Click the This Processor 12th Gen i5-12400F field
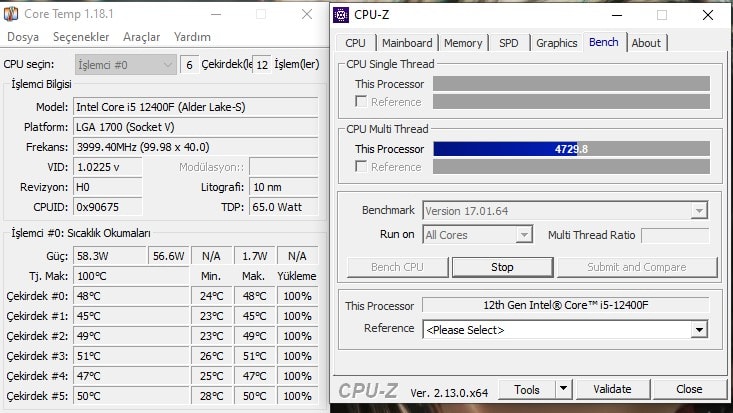Screen dimensions: 733x413 pos(566,305)
